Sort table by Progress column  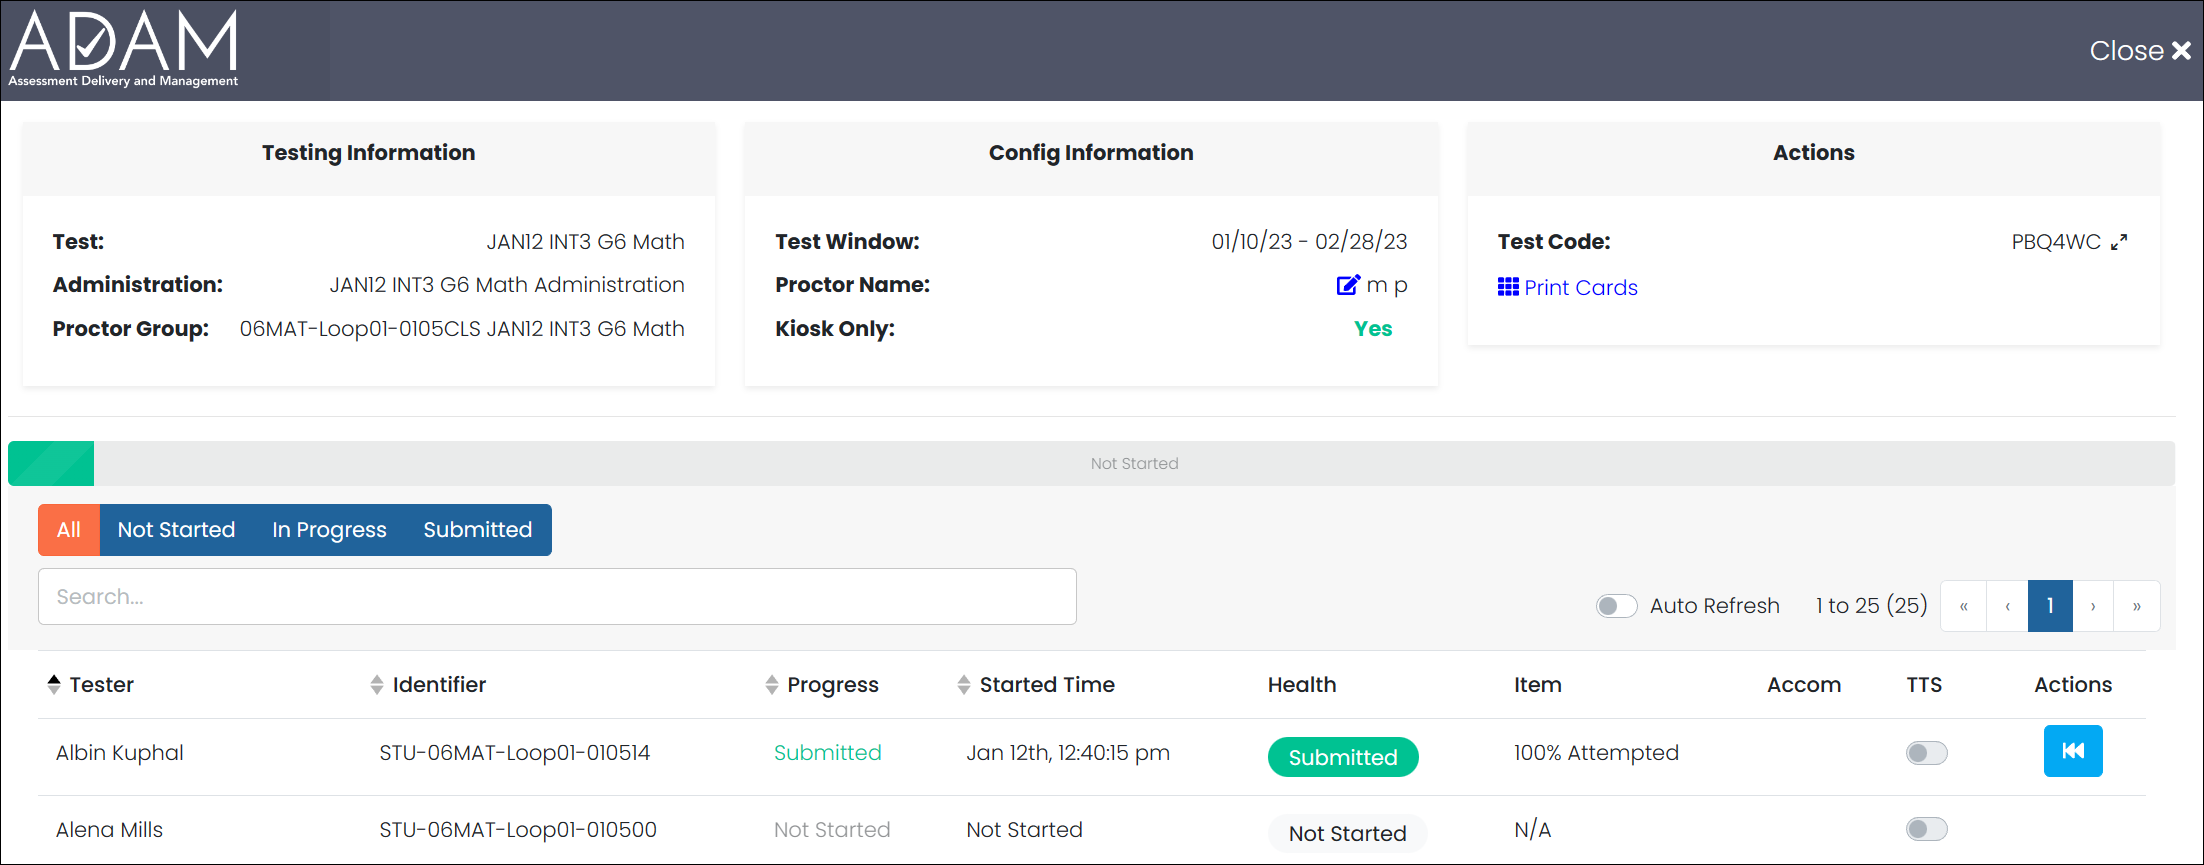coord(771,684)
